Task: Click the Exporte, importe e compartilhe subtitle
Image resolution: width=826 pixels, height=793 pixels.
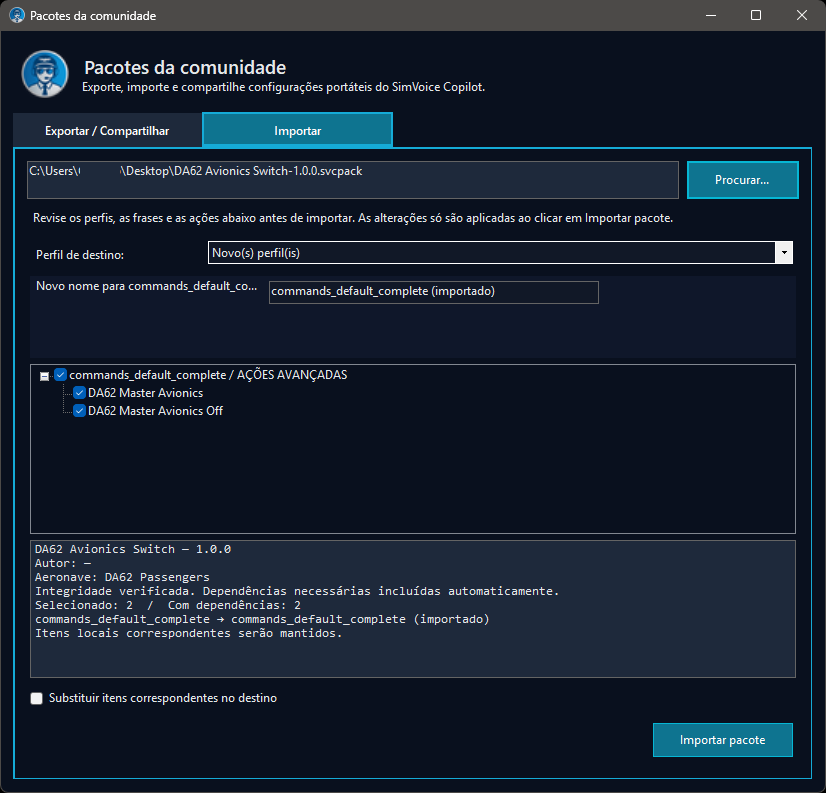Action: [283, 87]
